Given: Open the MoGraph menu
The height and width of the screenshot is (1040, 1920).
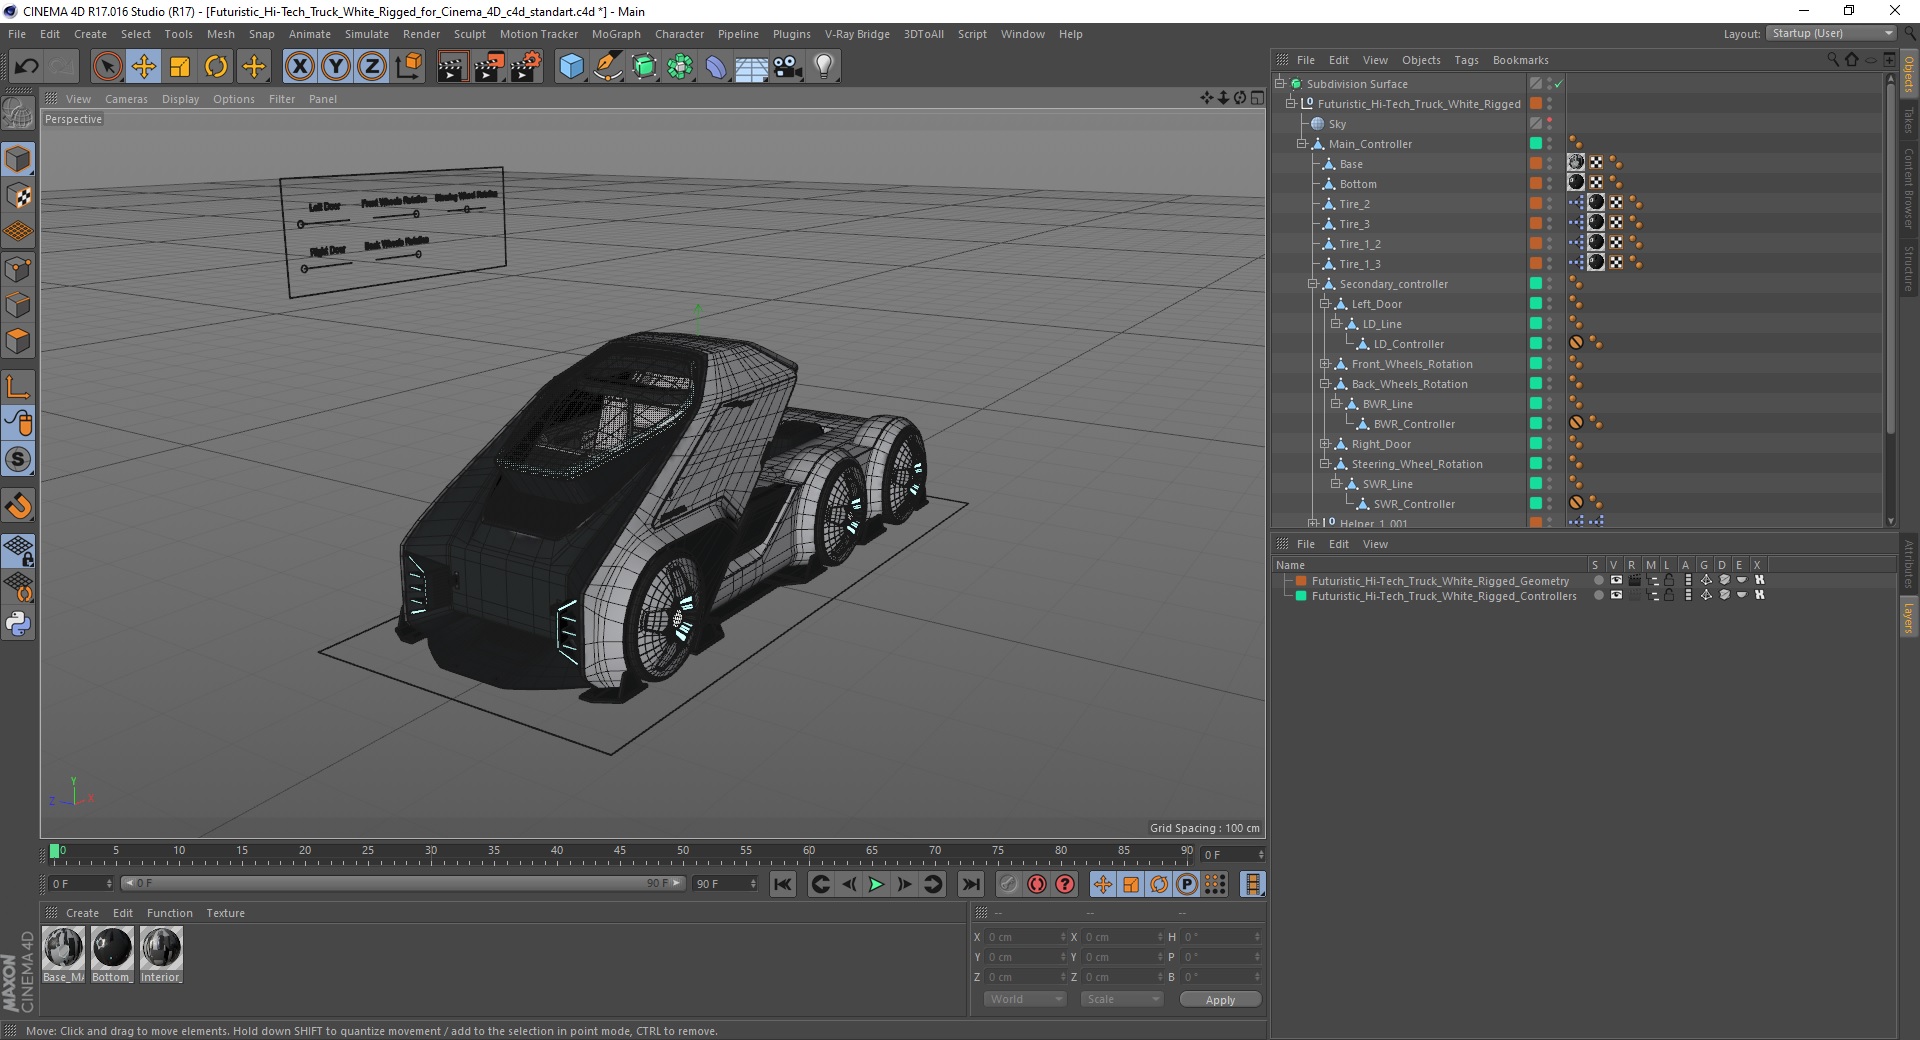Looking at the screenshot, I should pos(616,34).
